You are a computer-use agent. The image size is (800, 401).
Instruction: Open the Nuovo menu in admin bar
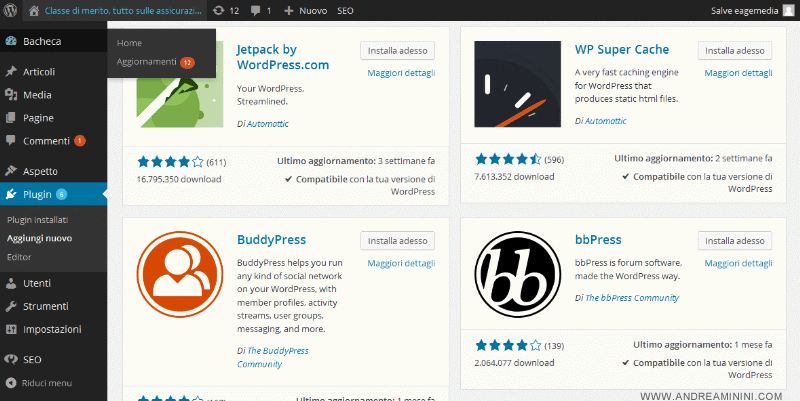point(305,10)
